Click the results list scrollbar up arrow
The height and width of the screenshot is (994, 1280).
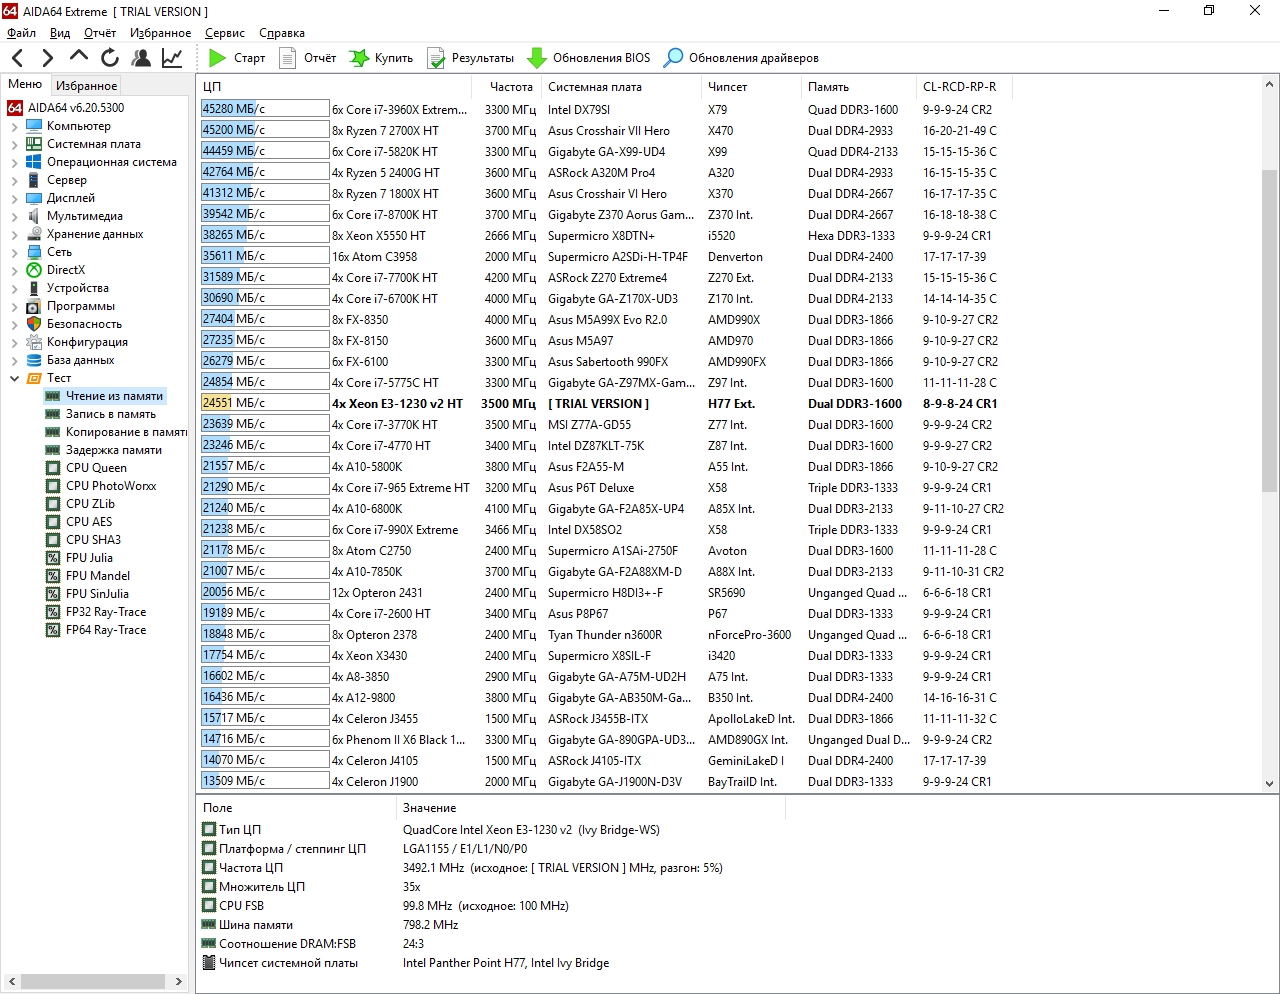point(1270,82)
